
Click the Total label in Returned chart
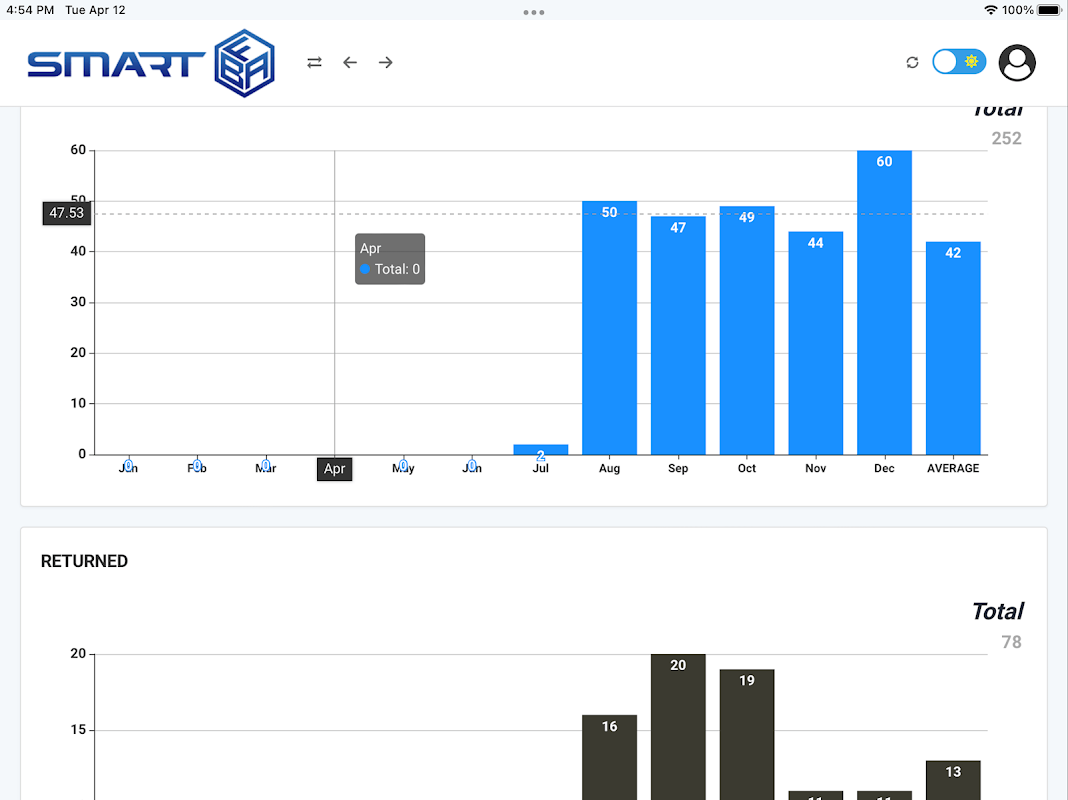tap(998, 611)
